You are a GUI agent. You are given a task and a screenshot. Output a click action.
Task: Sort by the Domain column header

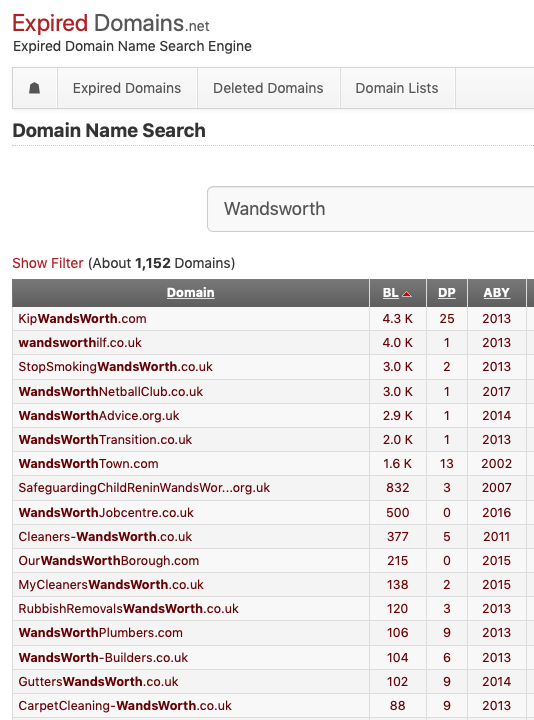[191, 292]
